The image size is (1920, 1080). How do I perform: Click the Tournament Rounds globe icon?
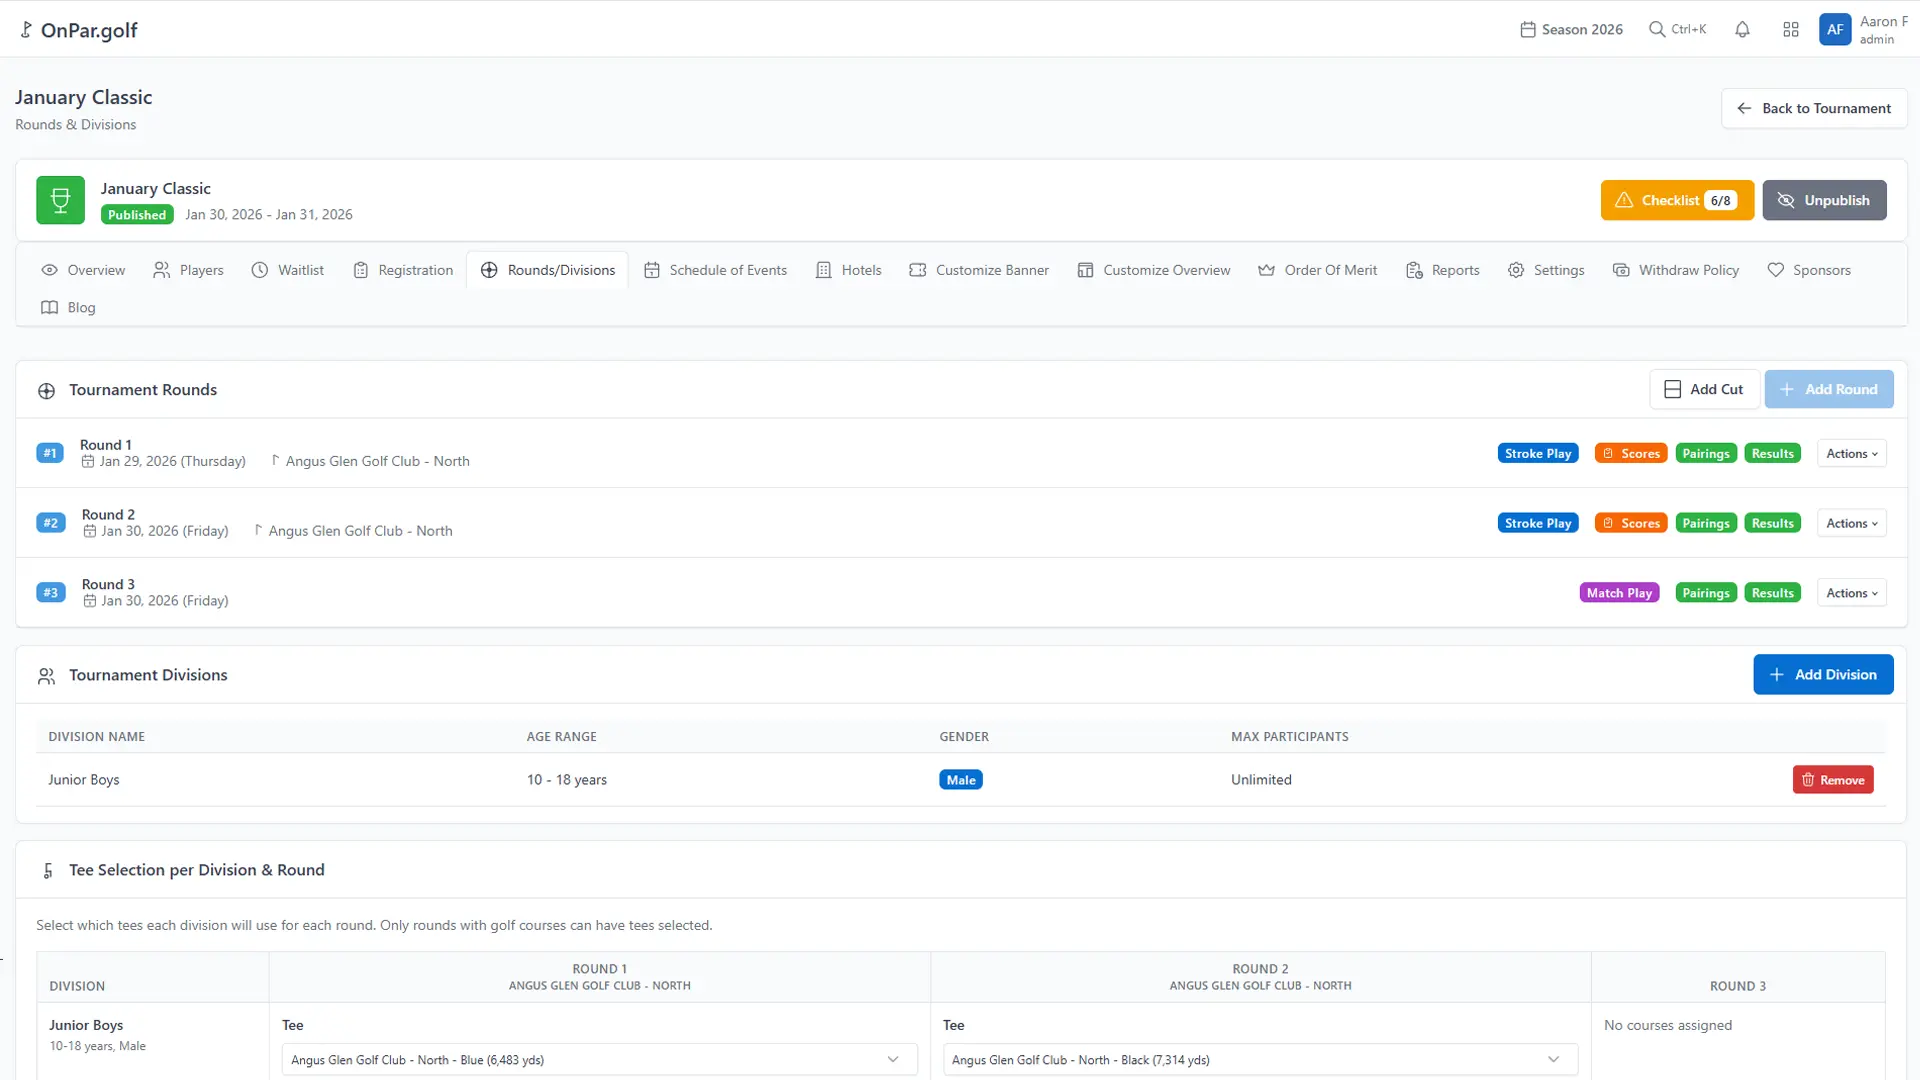pos(46,390)
